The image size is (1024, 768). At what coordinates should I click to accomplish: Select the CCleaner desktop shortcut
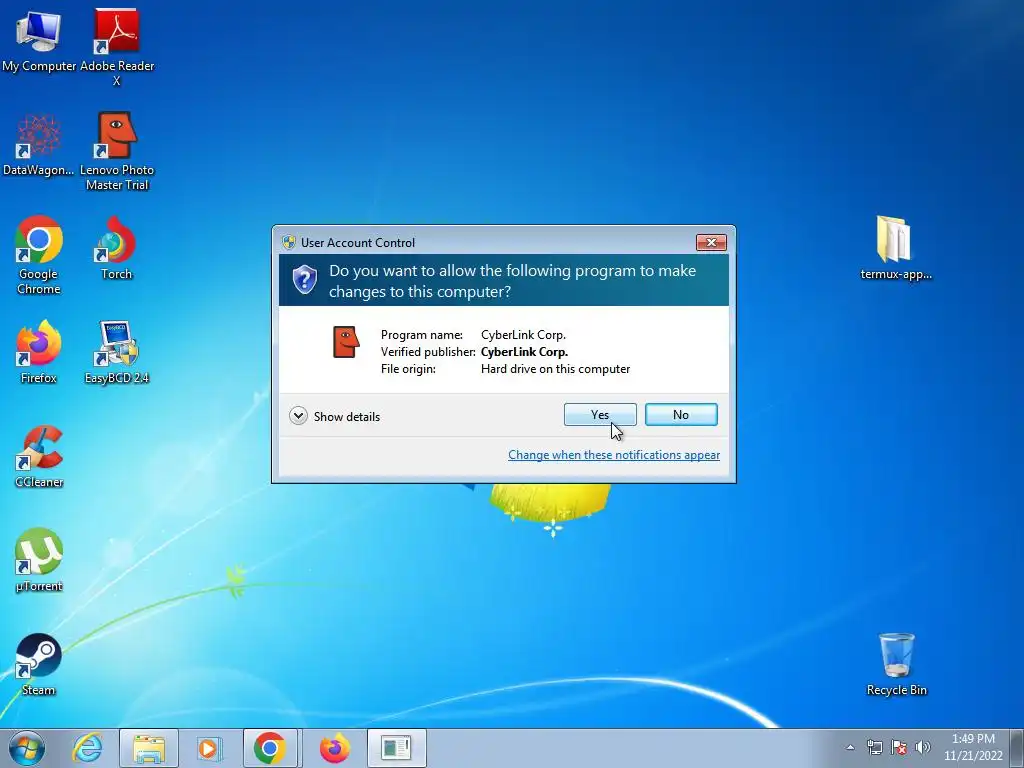click(39, 456)
